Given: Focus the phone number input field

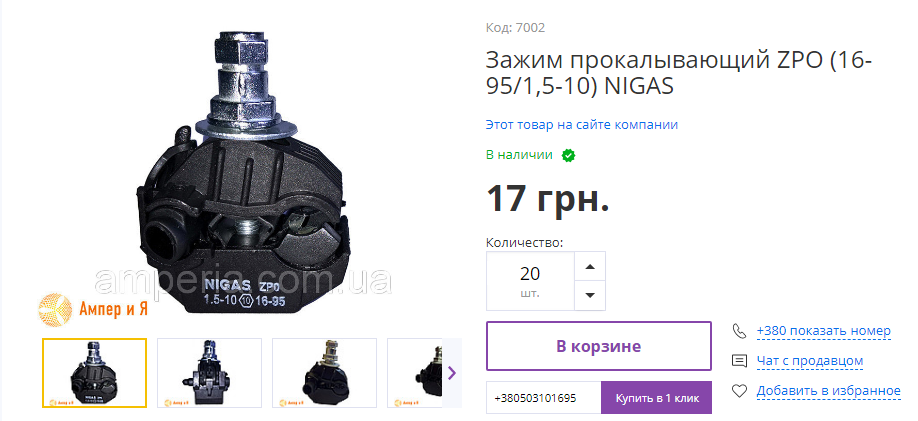Looking at the screenshot, I should [543, 398].
